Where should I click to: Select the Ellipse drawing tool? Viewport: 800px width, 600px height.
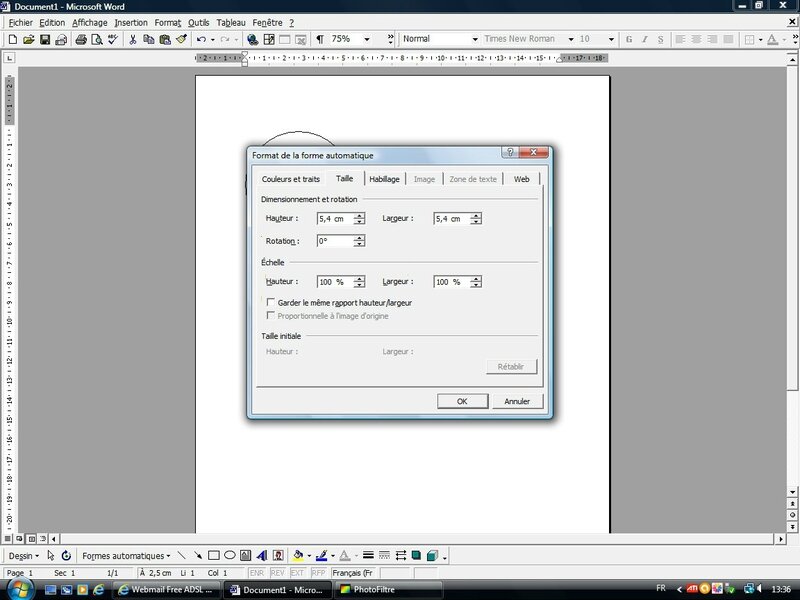point(230,555)
